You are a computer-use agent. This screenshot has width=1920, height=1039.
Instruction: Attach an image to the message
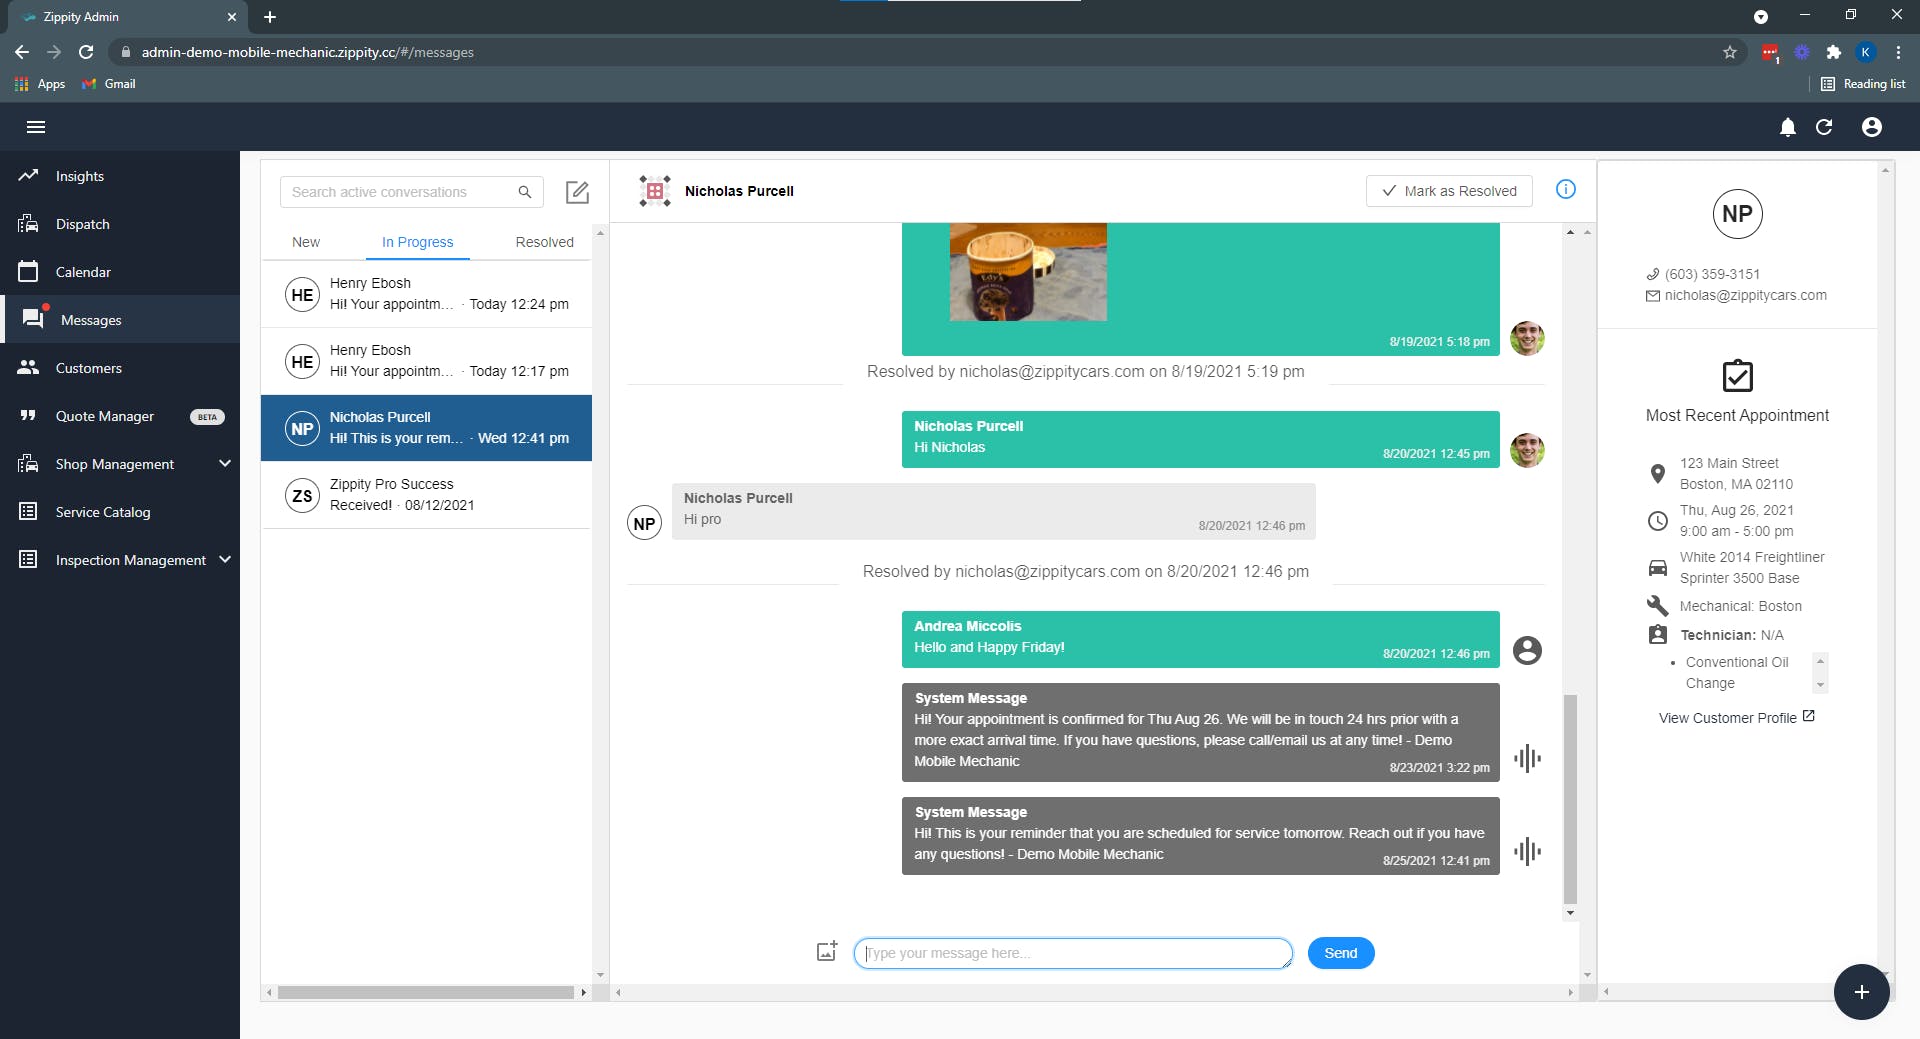click(827, 952)
